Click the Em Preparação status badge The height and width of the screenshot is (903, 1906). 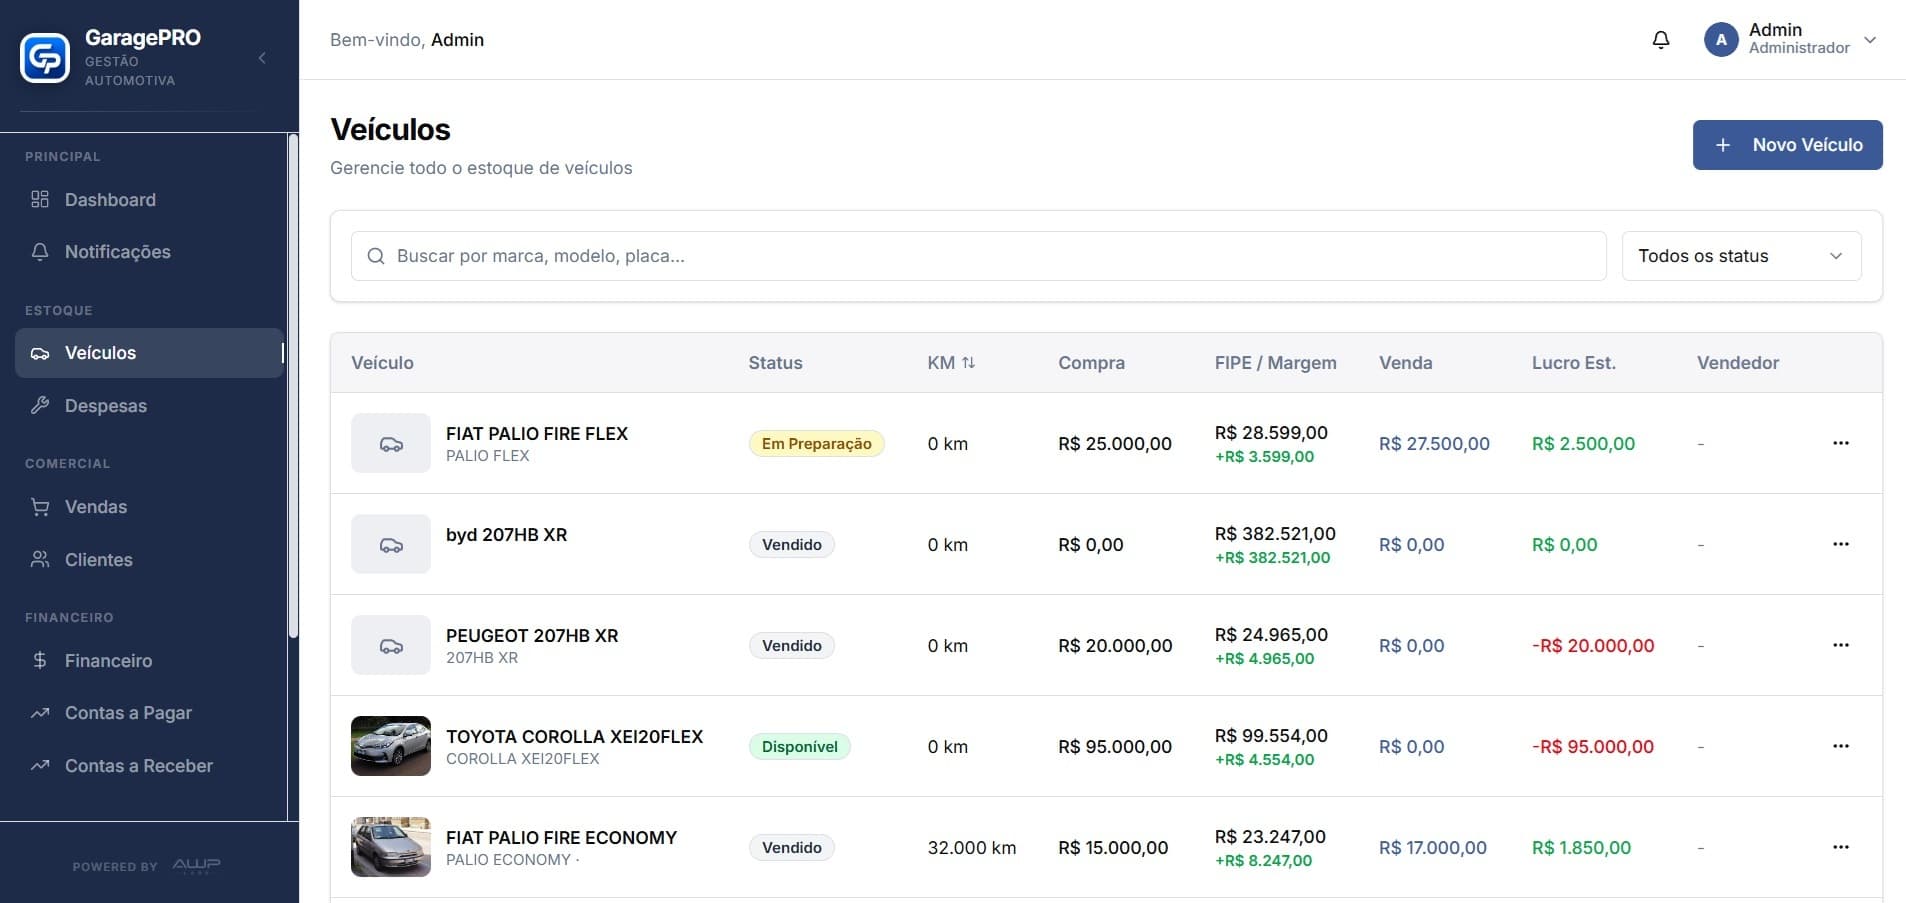tap(816, 443)
